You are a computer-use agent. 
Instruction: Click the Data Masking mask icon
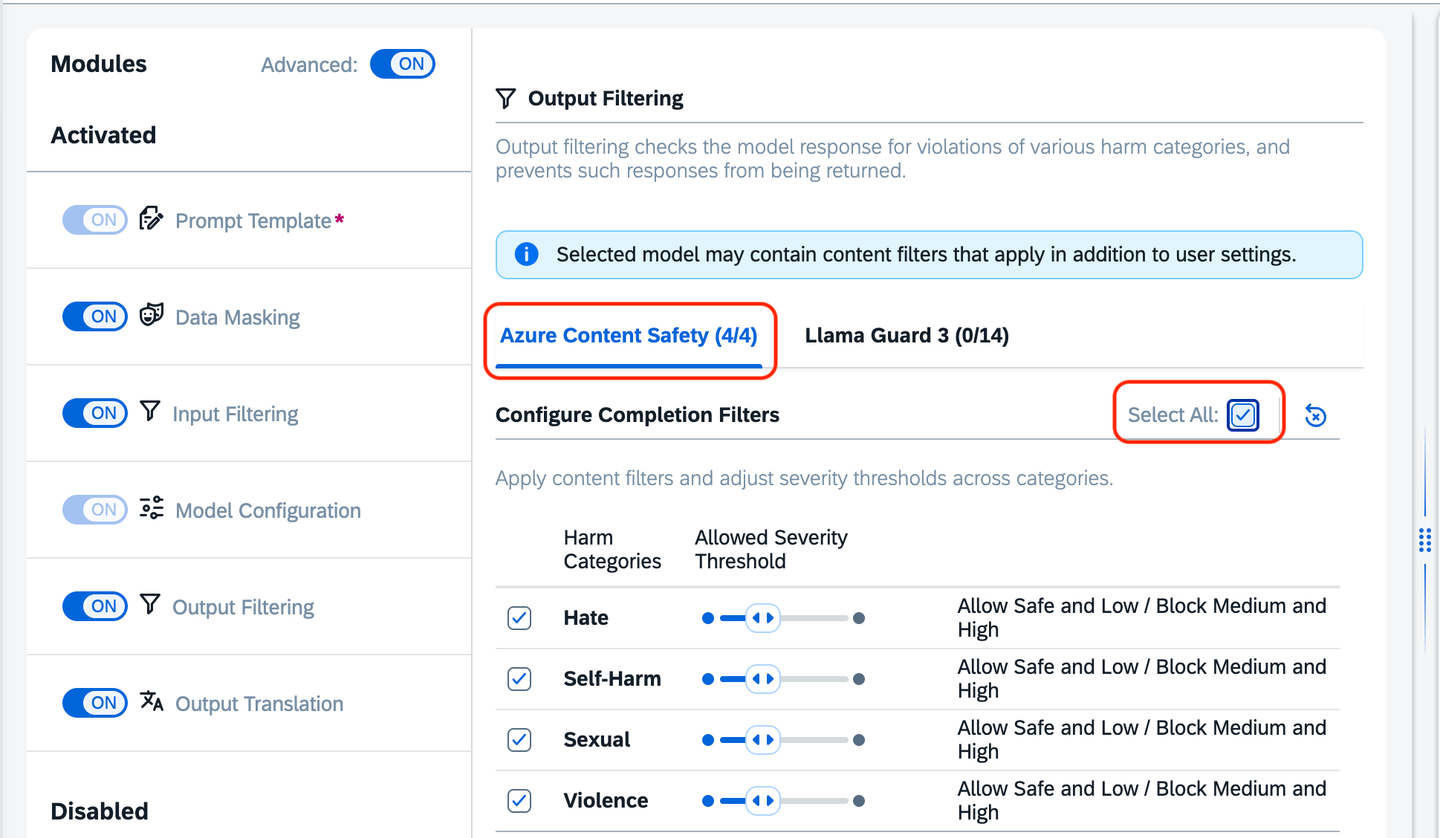tap(151, 315)
